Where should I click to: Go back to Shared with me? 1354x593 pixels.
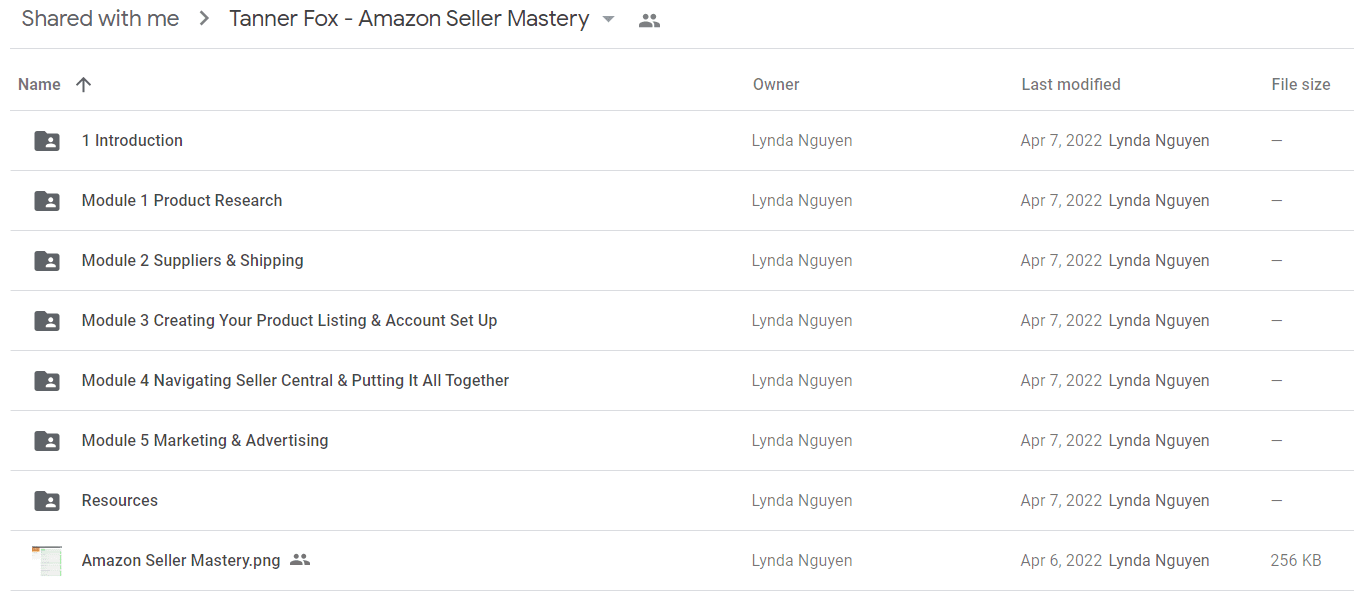point(100,19)
